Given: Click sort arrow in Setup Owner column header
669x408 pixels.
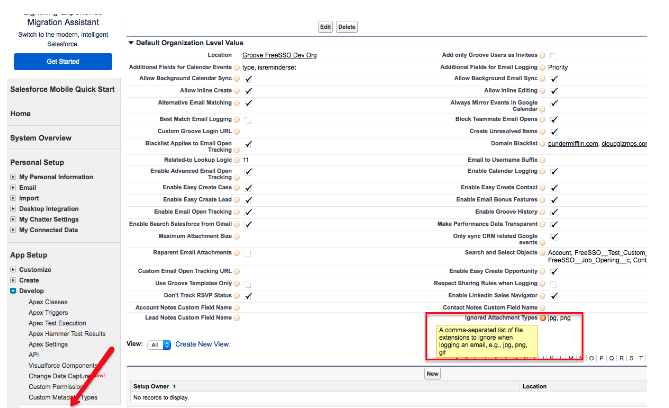Looking at the screenshot, I should pyautogui.click(x=174, y=387).
